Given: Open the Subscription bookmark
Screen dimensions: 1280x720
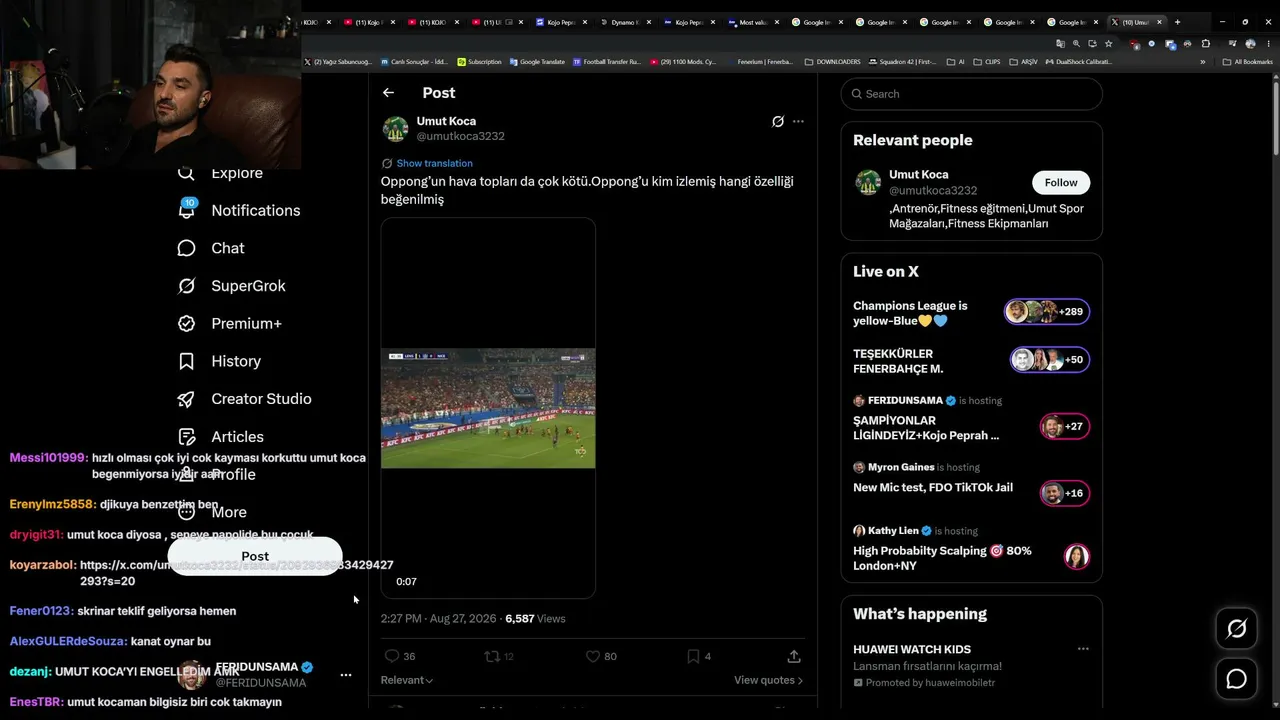Looking at the screenshot, I should pyautogui.click(x=479, y=62).
